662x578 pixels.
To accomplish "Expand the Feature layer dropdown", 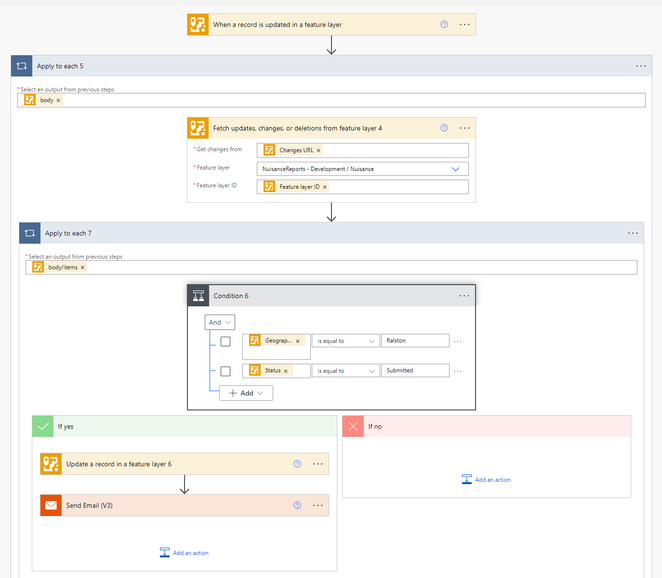I will (x=455, y=169).
